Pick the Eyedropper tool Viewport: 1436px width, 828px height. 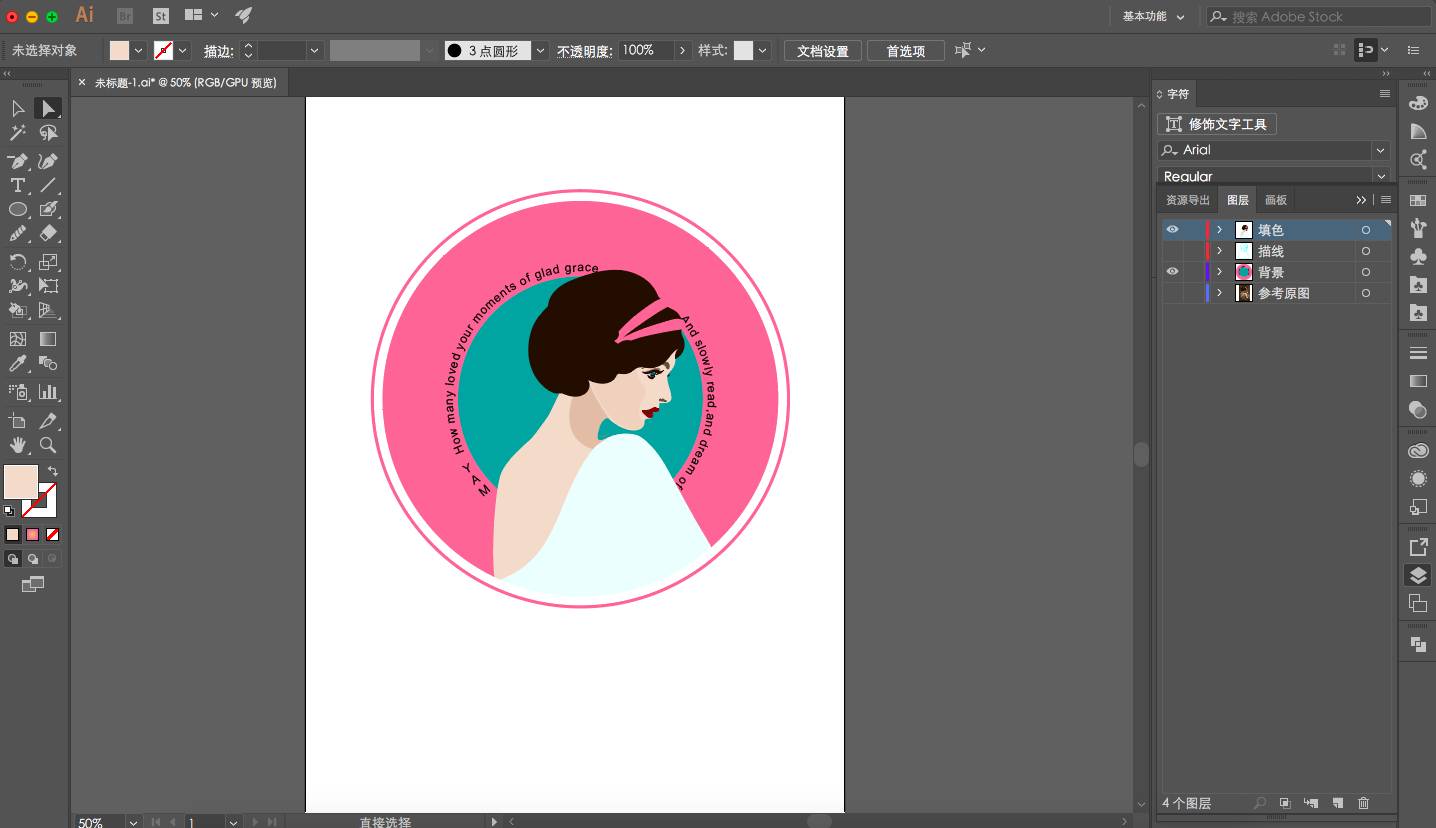17,364
